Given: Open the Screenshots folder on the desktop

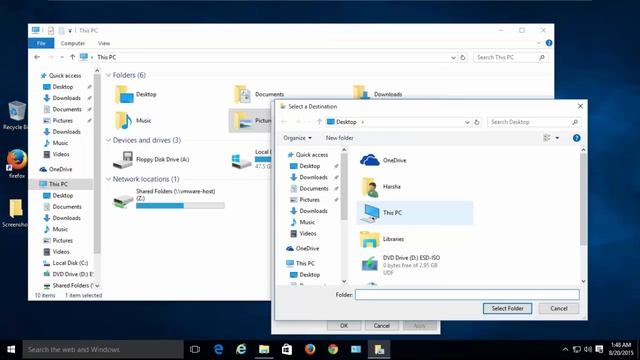Looking at the screenshot, I should coord(16,213).
